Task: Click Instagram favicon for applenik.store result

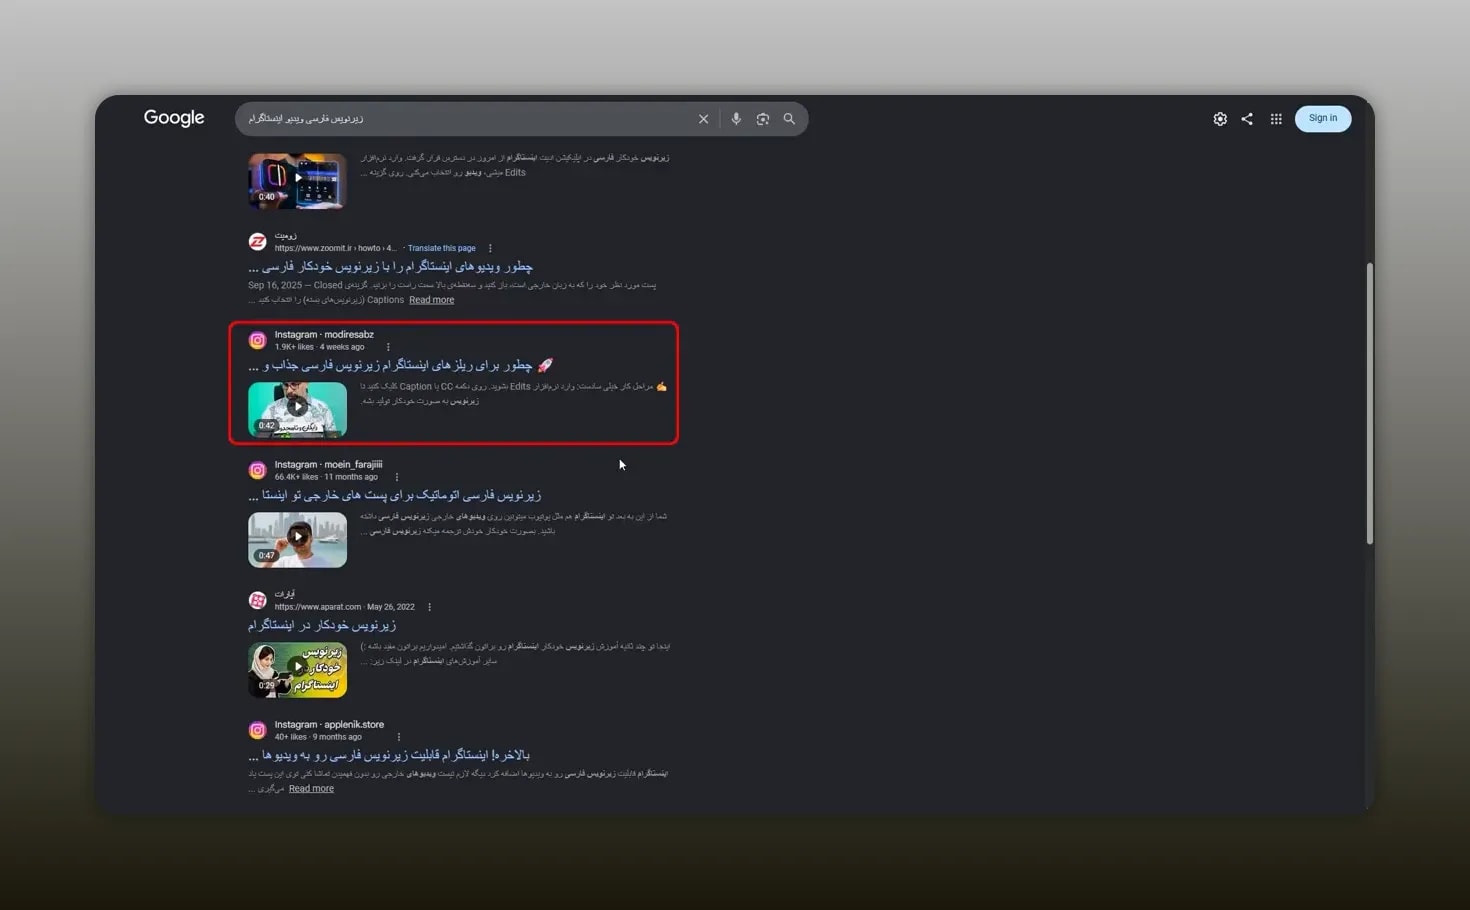Action: (257, 731)
